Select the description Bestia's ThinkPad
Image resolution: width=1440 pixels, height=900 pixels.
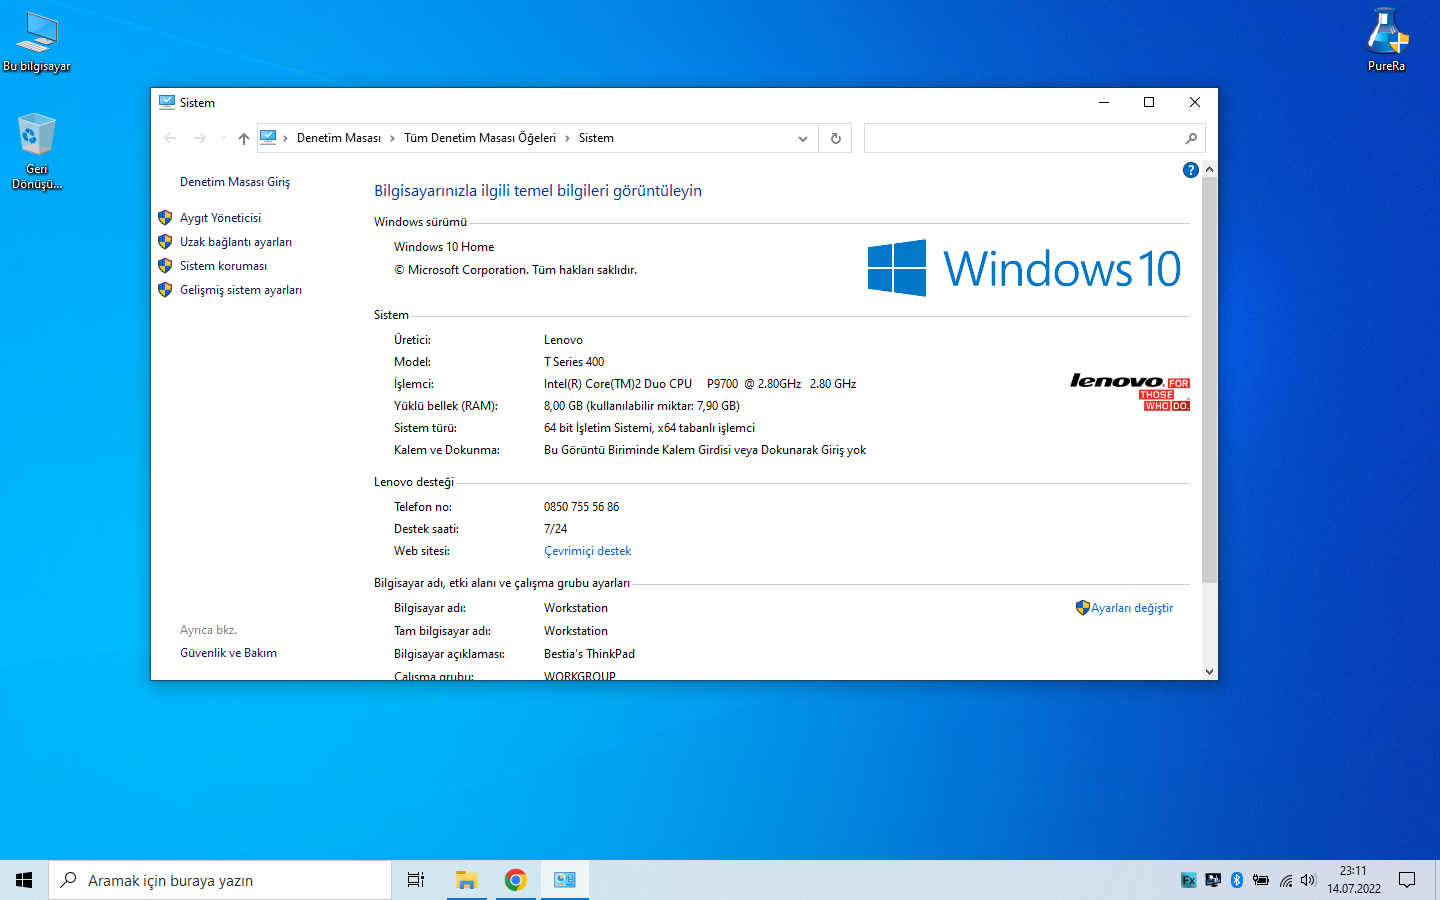pyautogui.click(x=589, y=654)
